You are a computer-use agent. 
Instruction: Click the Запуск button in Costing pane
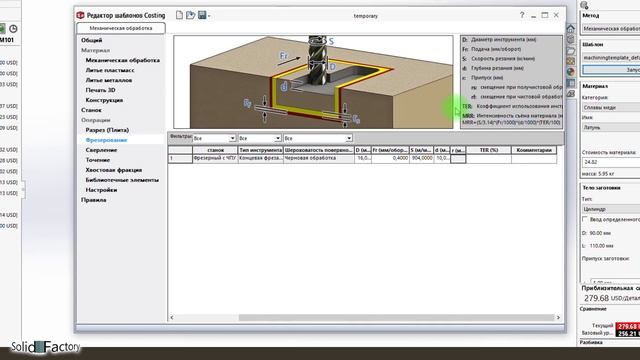tap(611, 70)
